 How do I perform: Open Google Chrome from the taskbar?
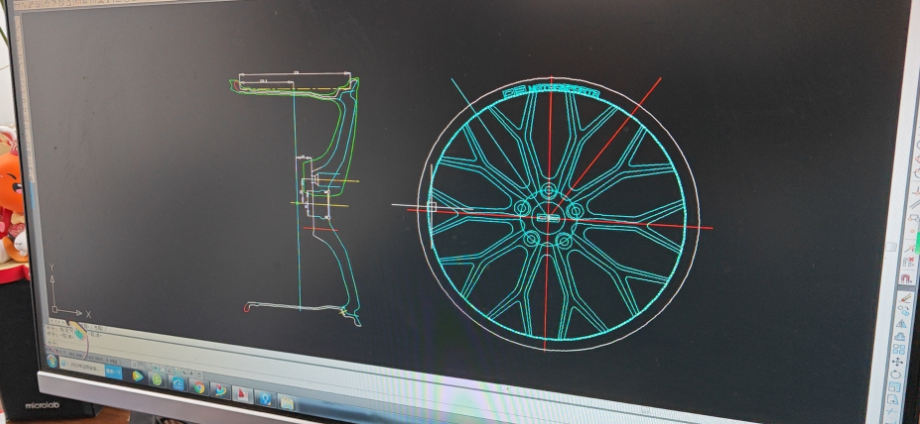point(199,386)
